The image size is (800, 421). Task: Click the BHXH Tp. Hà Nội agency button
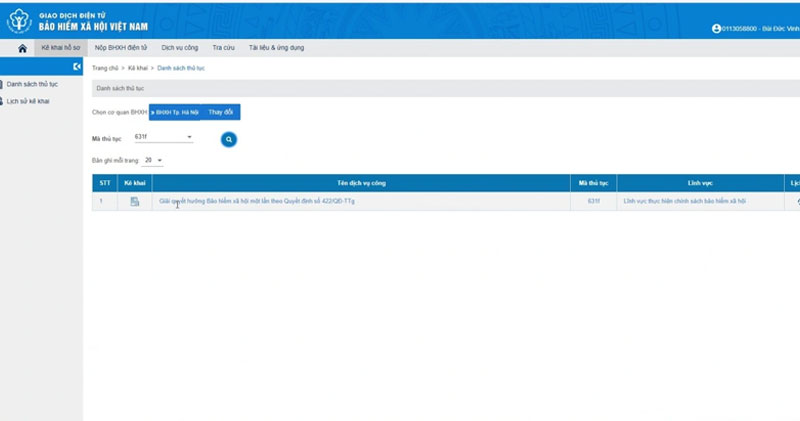175,112
